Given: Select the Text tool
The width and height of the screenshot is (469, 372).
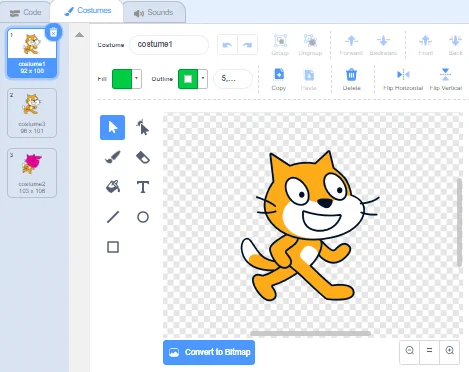Looking at the screenshot, I should [143, 187].
